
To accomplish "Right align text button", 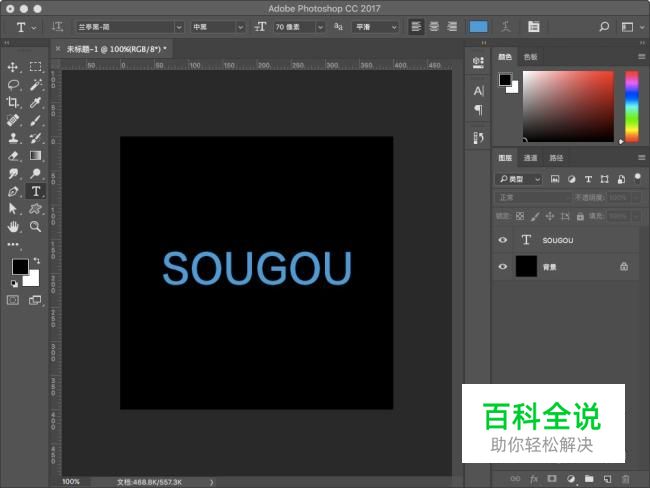I will 452,27.
